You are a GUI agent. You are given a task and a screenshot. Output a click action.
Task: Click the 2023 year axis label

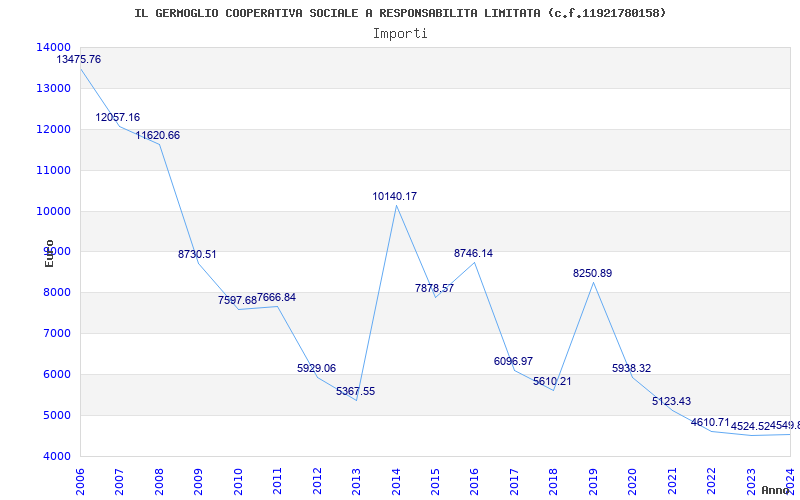(752, 480)
